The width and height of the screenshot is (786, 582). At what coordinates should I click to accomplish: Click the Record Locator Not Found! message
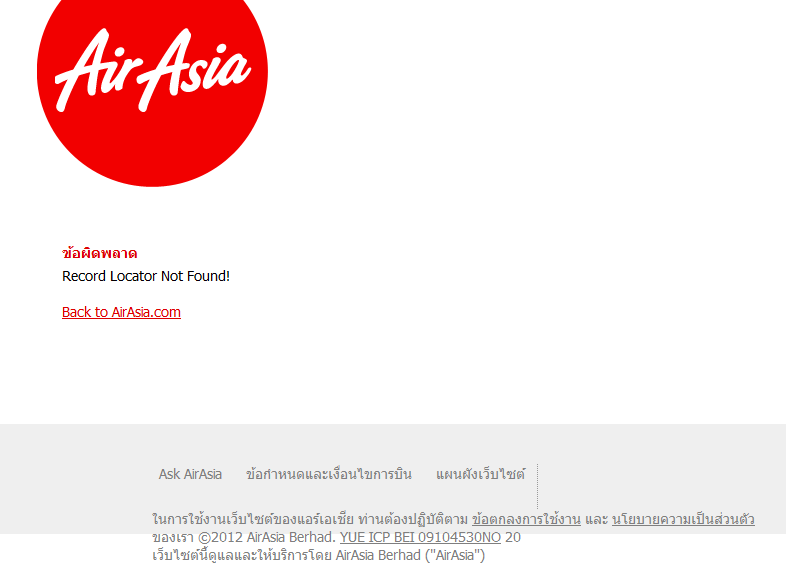pos(146,276)
